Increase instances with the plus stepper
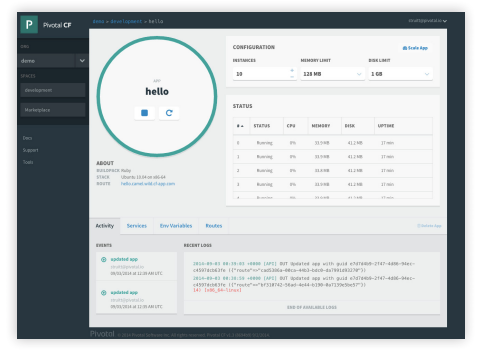The image size is (497, 361). pos(292,70)
